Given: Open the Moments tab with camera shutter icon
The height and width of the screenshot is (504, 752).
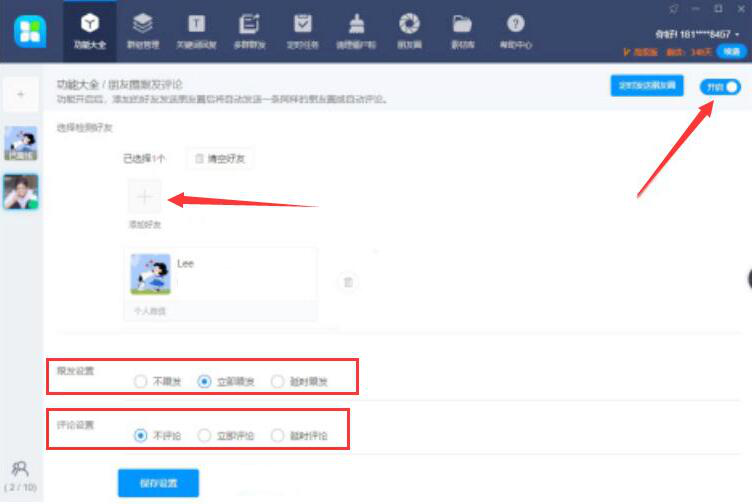Looking at the screenshot, I should coord(409,32).
